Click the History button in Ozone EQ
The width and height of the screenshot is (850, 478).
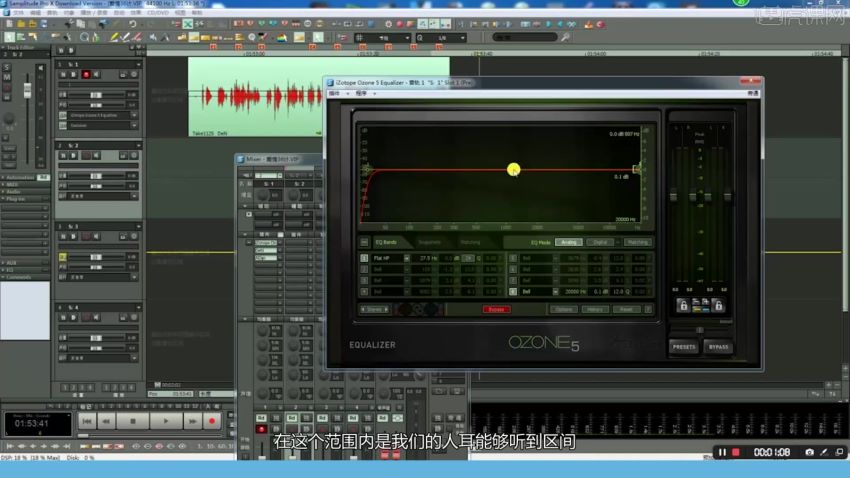click(x=595, y=309)
